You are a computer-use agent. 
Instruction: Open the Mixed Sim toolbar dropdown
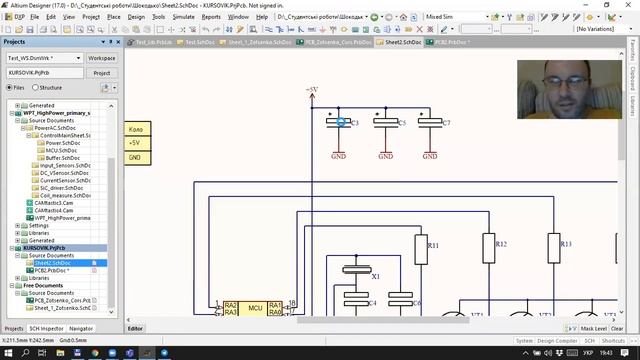[x=487, y=17]
